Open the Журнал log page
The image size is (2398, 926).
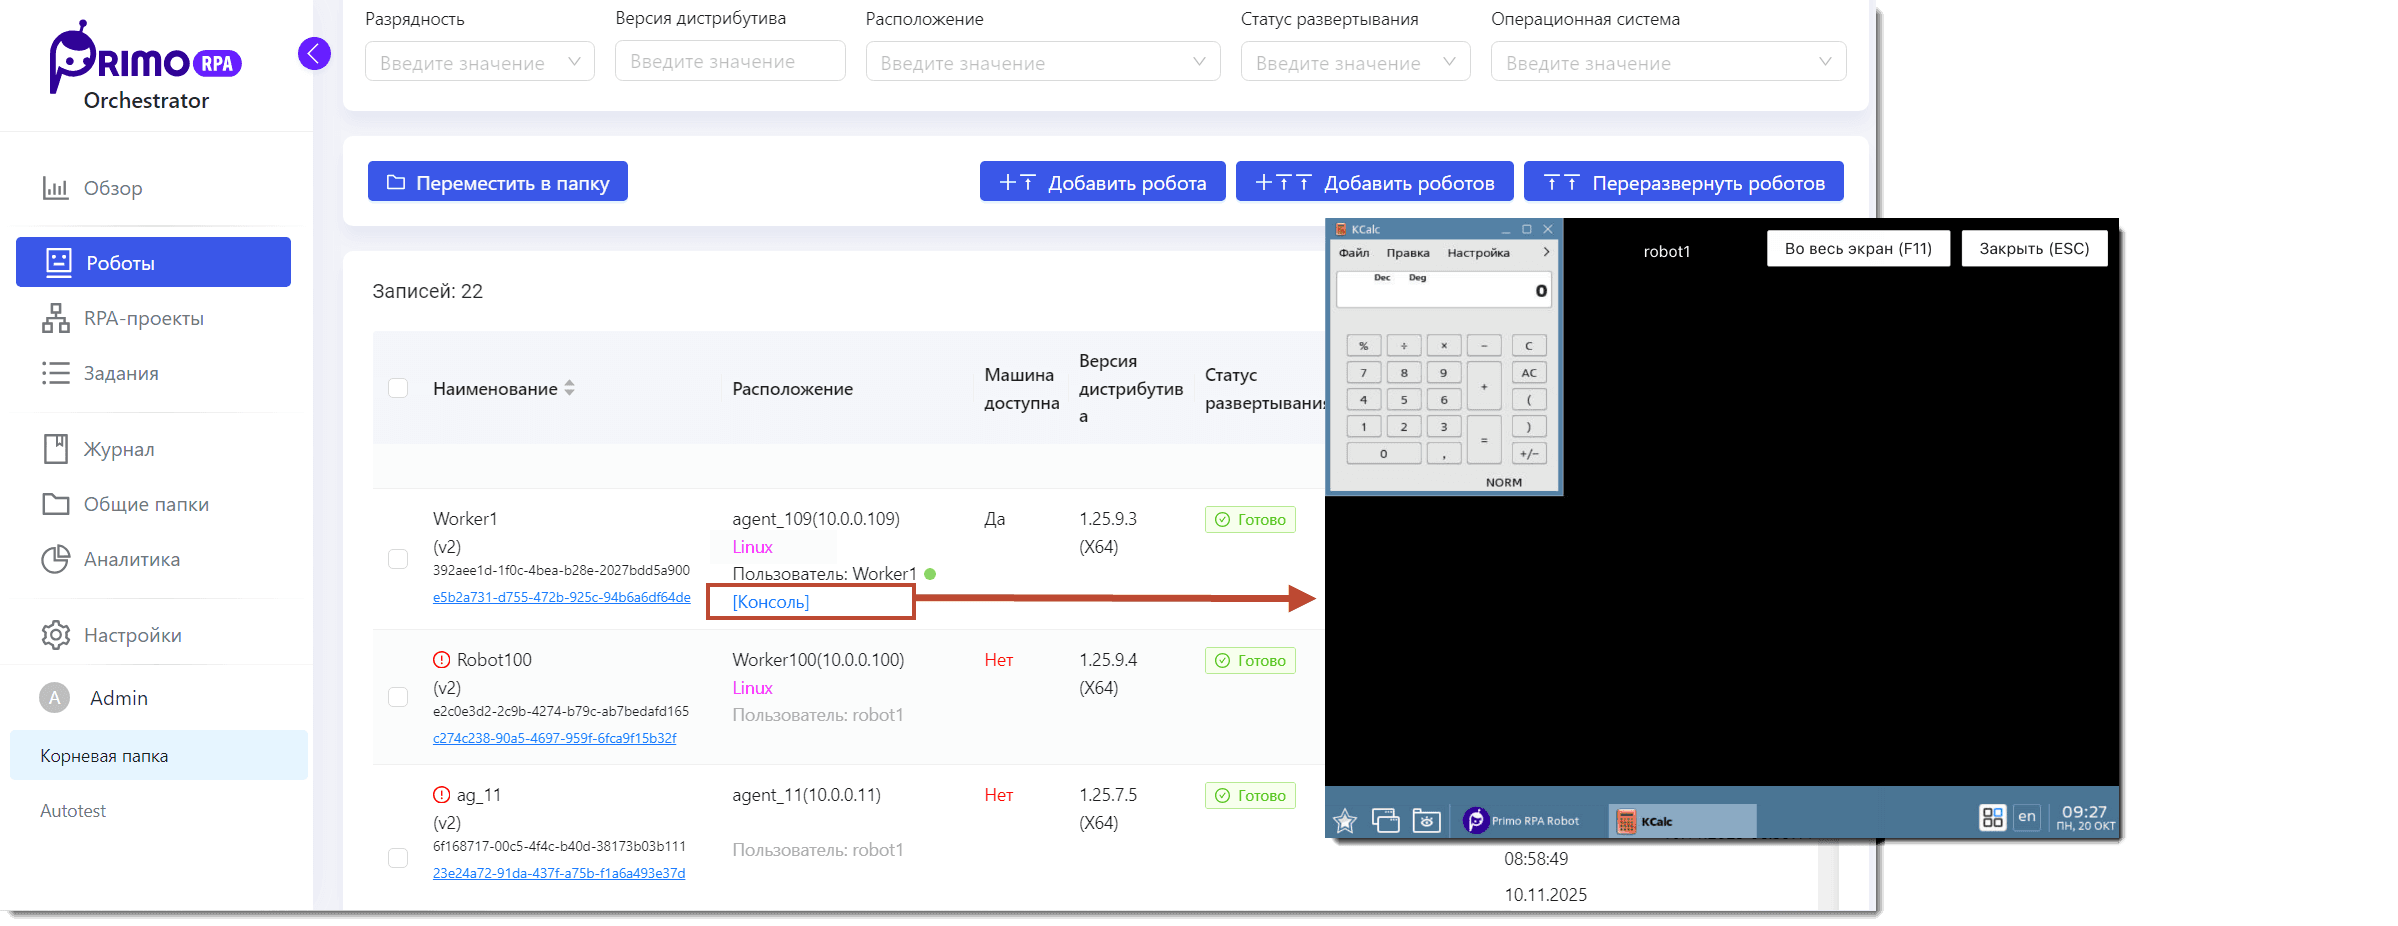pos(119,449)
